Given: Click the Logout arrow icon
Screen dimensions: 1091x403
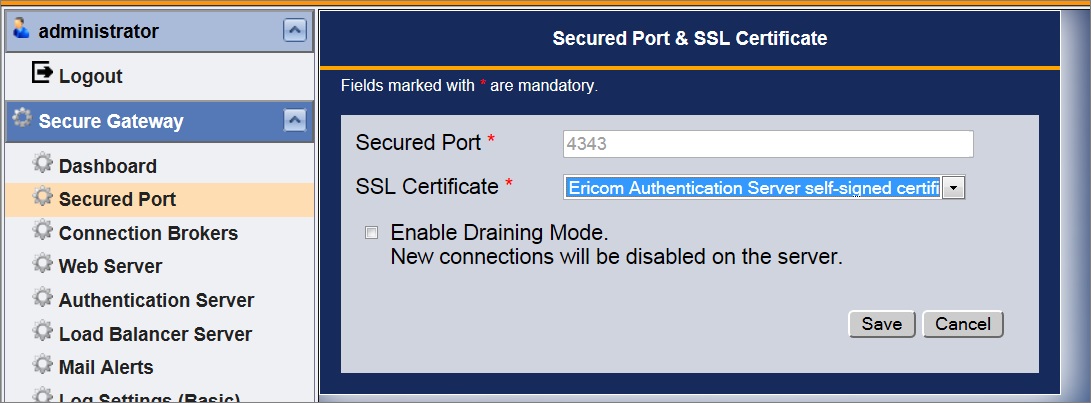Looking at the screenshot, I should pyautogui.click(x=42, y=73).
